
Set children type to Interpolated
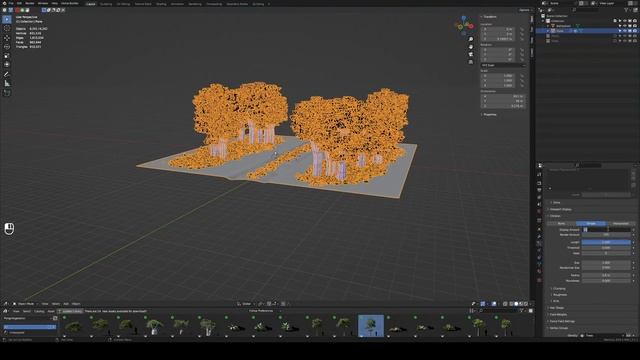[621, 223]
